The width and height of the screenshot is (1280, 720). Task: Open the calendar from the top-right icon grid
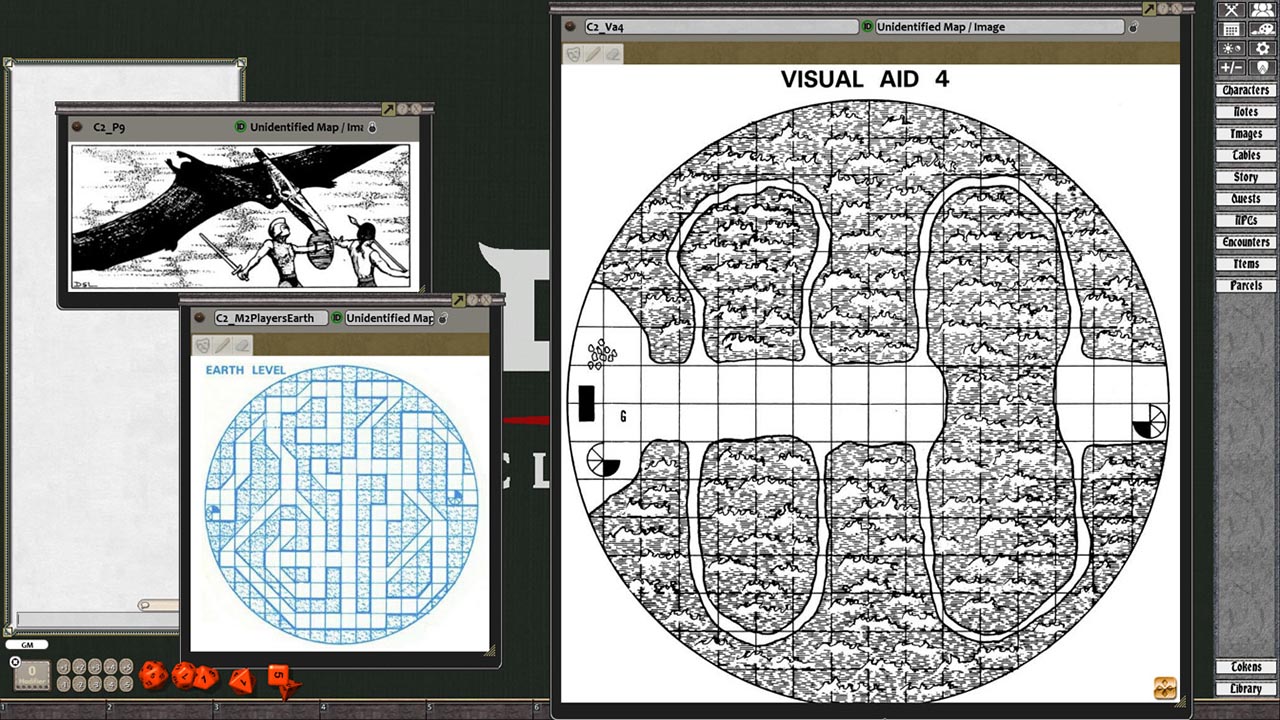(1232, 29)
